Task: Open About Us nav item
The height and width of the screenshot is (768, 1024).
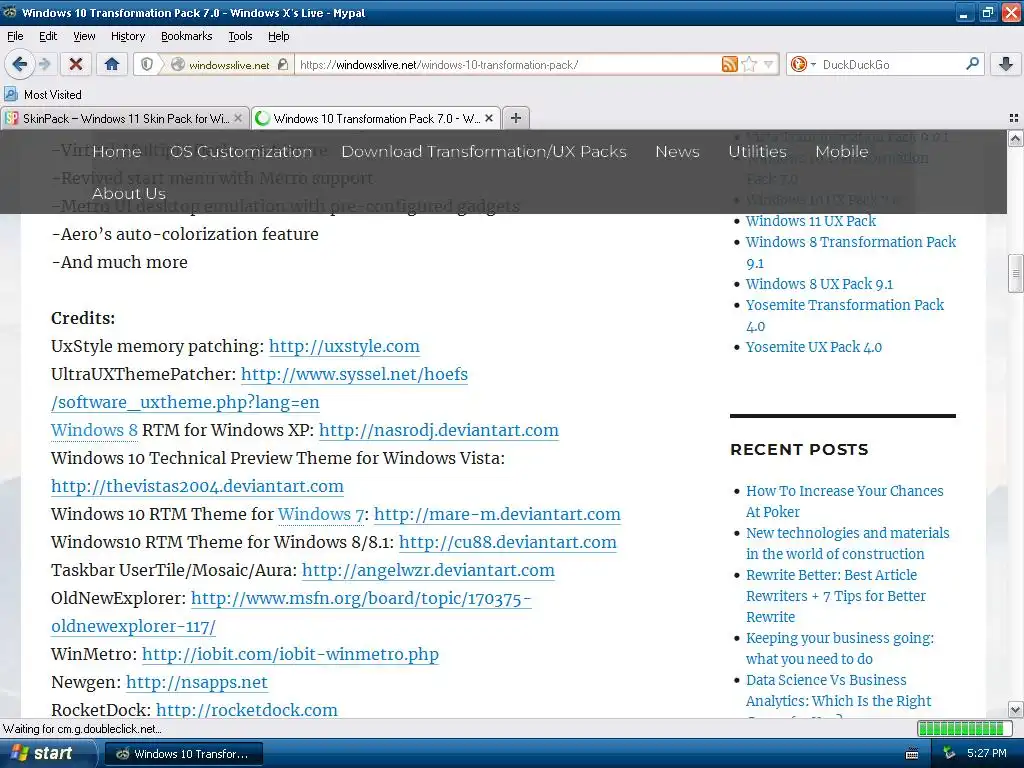Action: click(129, 193)
